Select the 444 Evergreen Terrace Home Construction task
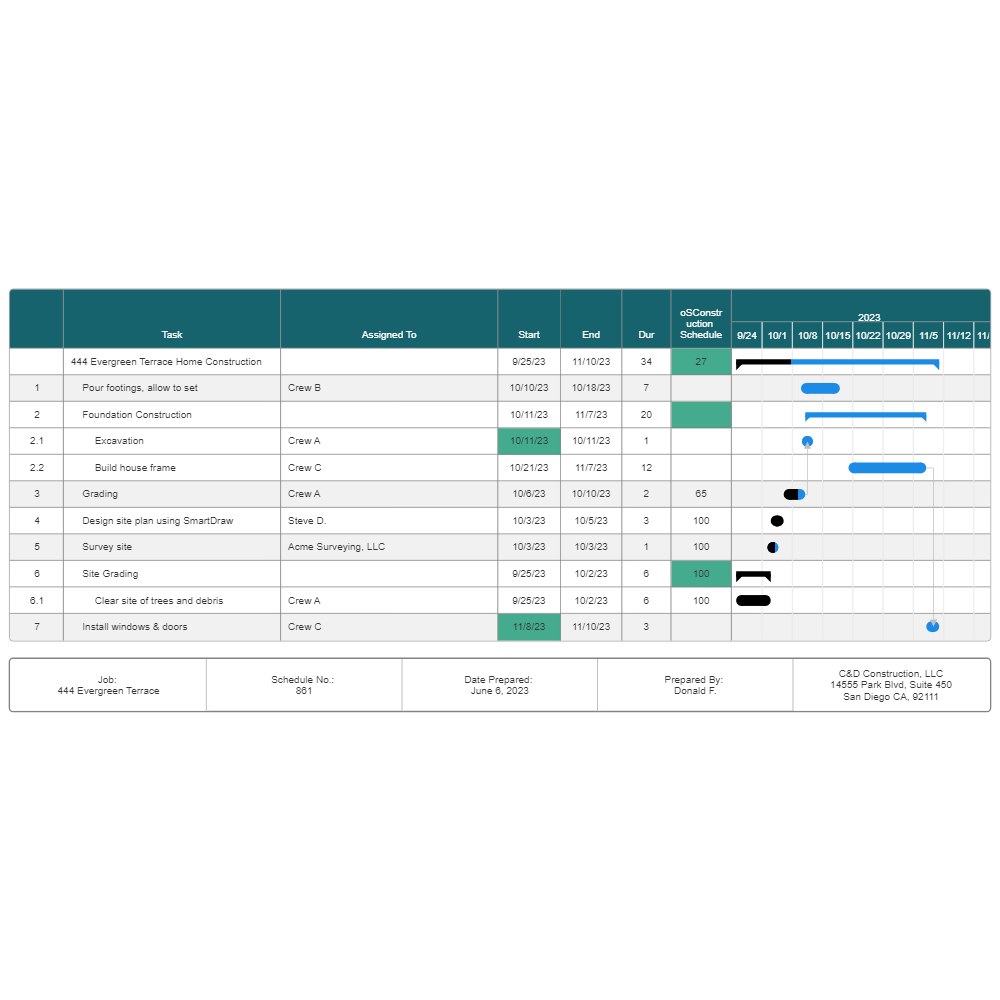The height and width of the screenshot is (1000, 1000). pyautogui.click(x=172, y=362)
